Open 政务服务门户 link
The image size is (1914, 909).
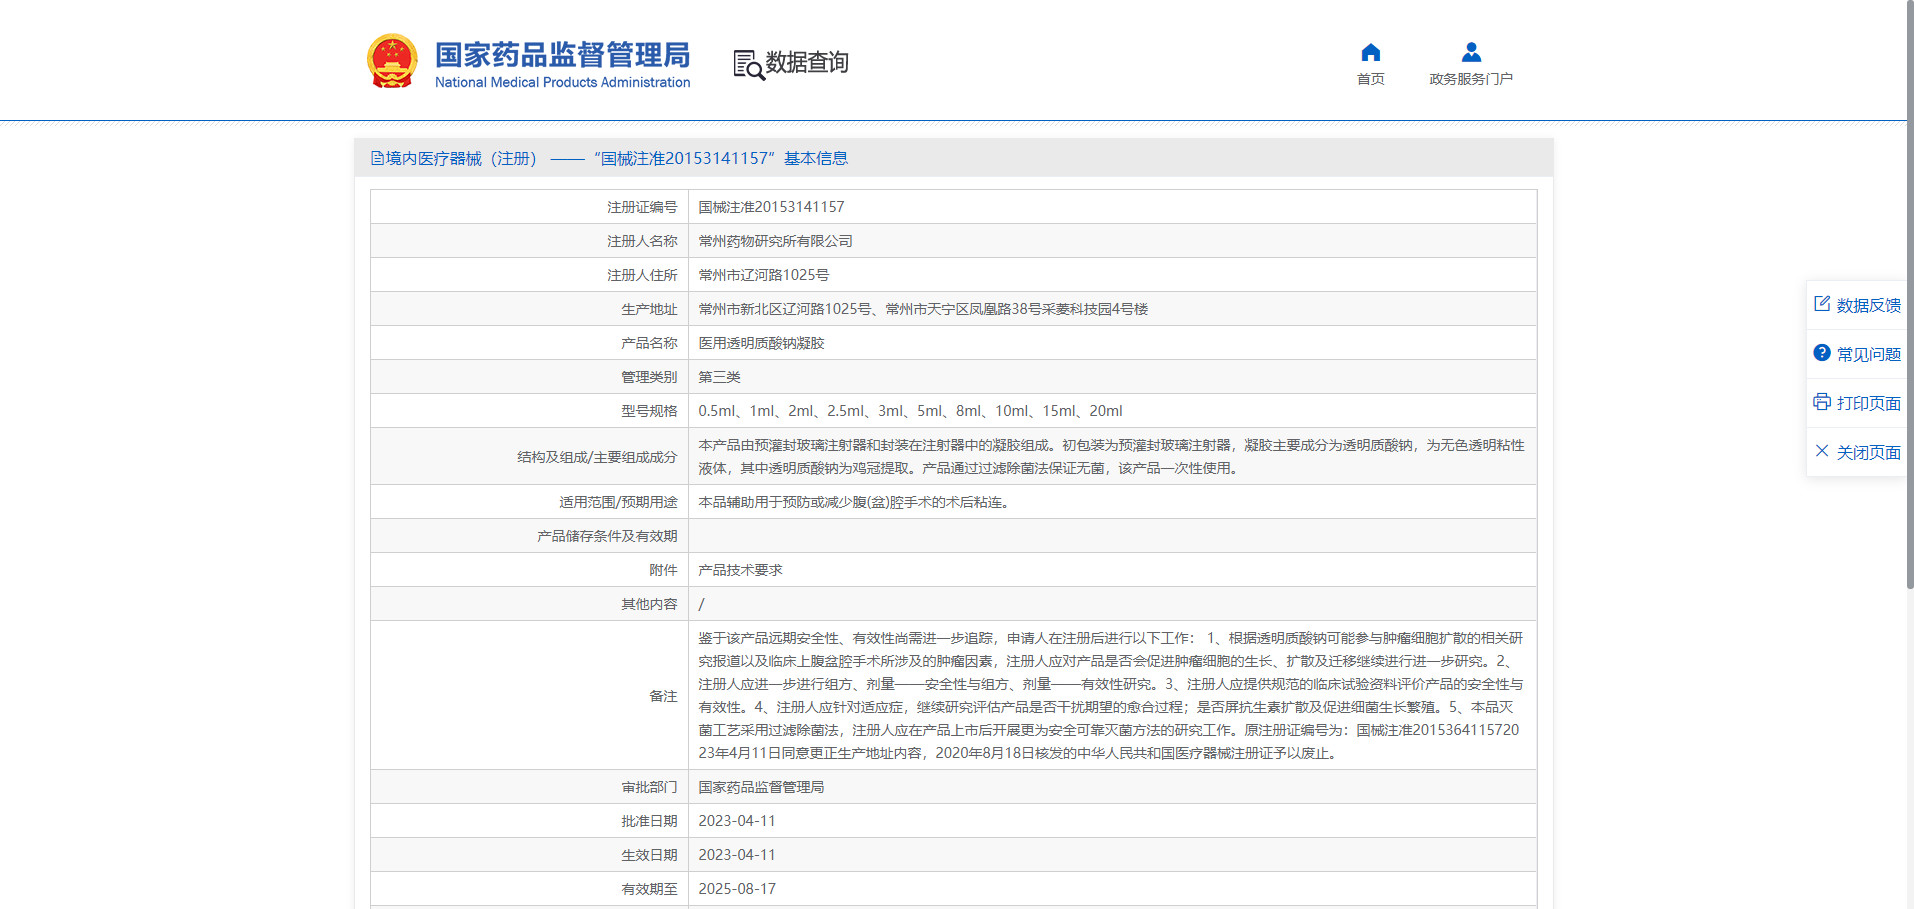(1470, 79)
